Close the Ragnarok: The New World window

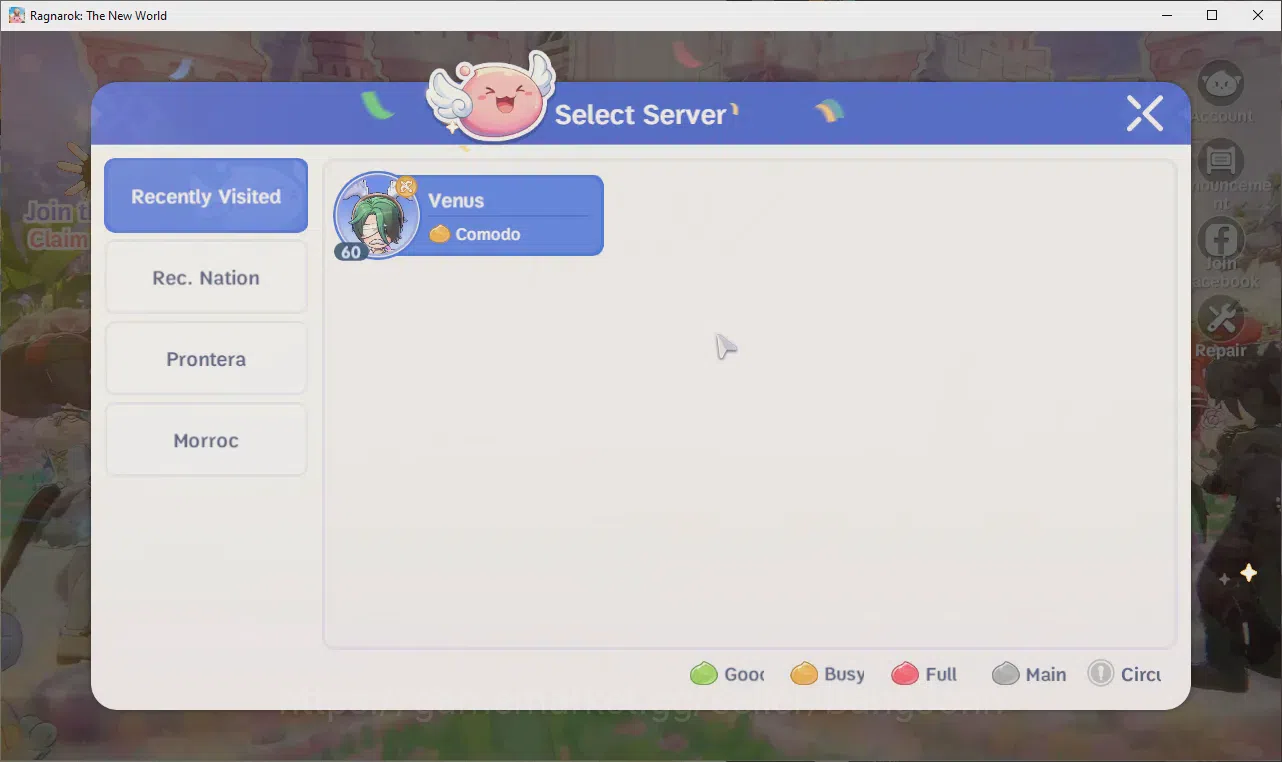1258,15
